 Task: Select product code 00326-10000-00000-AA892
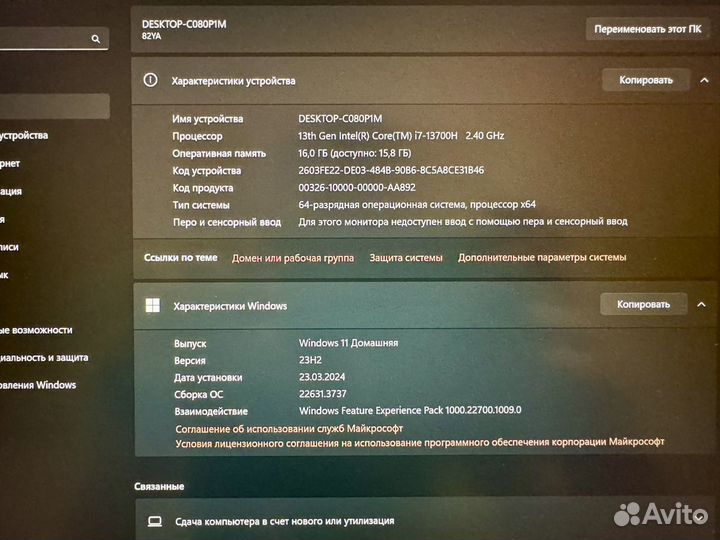(357, 187)
